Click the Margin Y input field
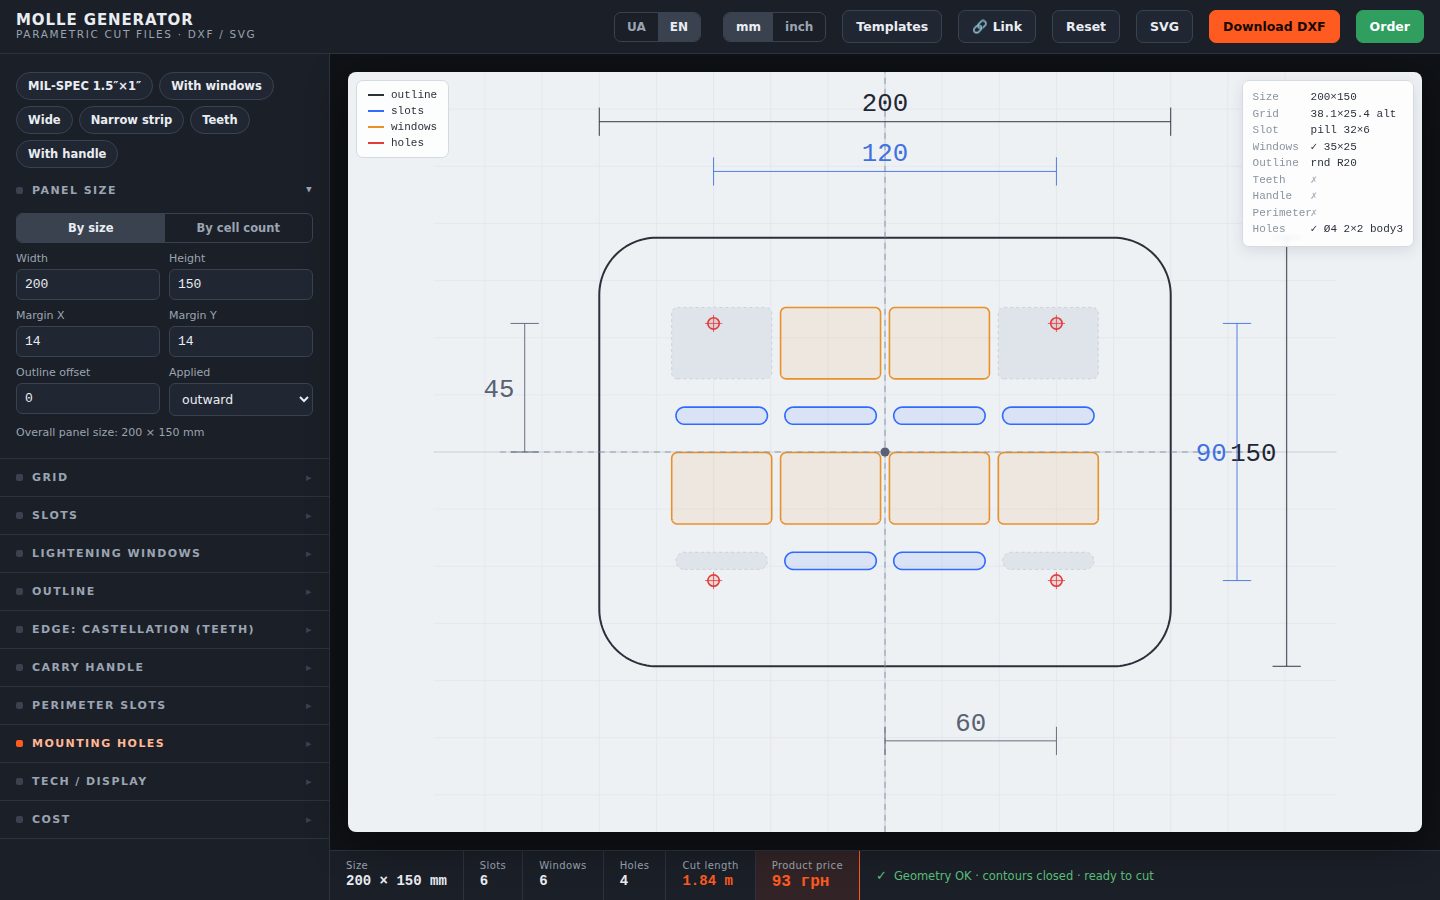Viewport: 1440px width, 900px height. pyautogui.click(x=241, y=341)
